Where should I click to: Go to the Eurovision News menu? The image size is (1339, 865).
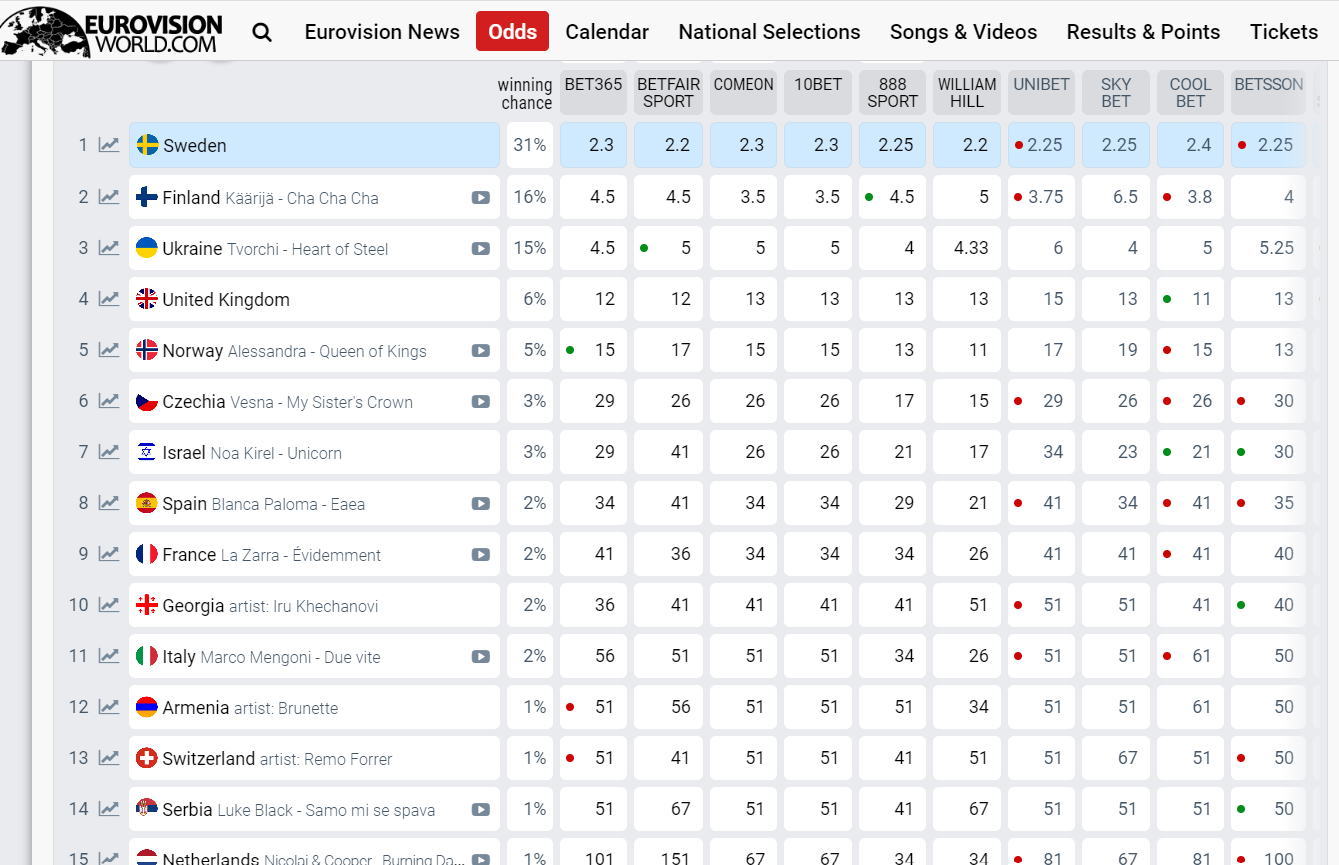pos(382,32)
